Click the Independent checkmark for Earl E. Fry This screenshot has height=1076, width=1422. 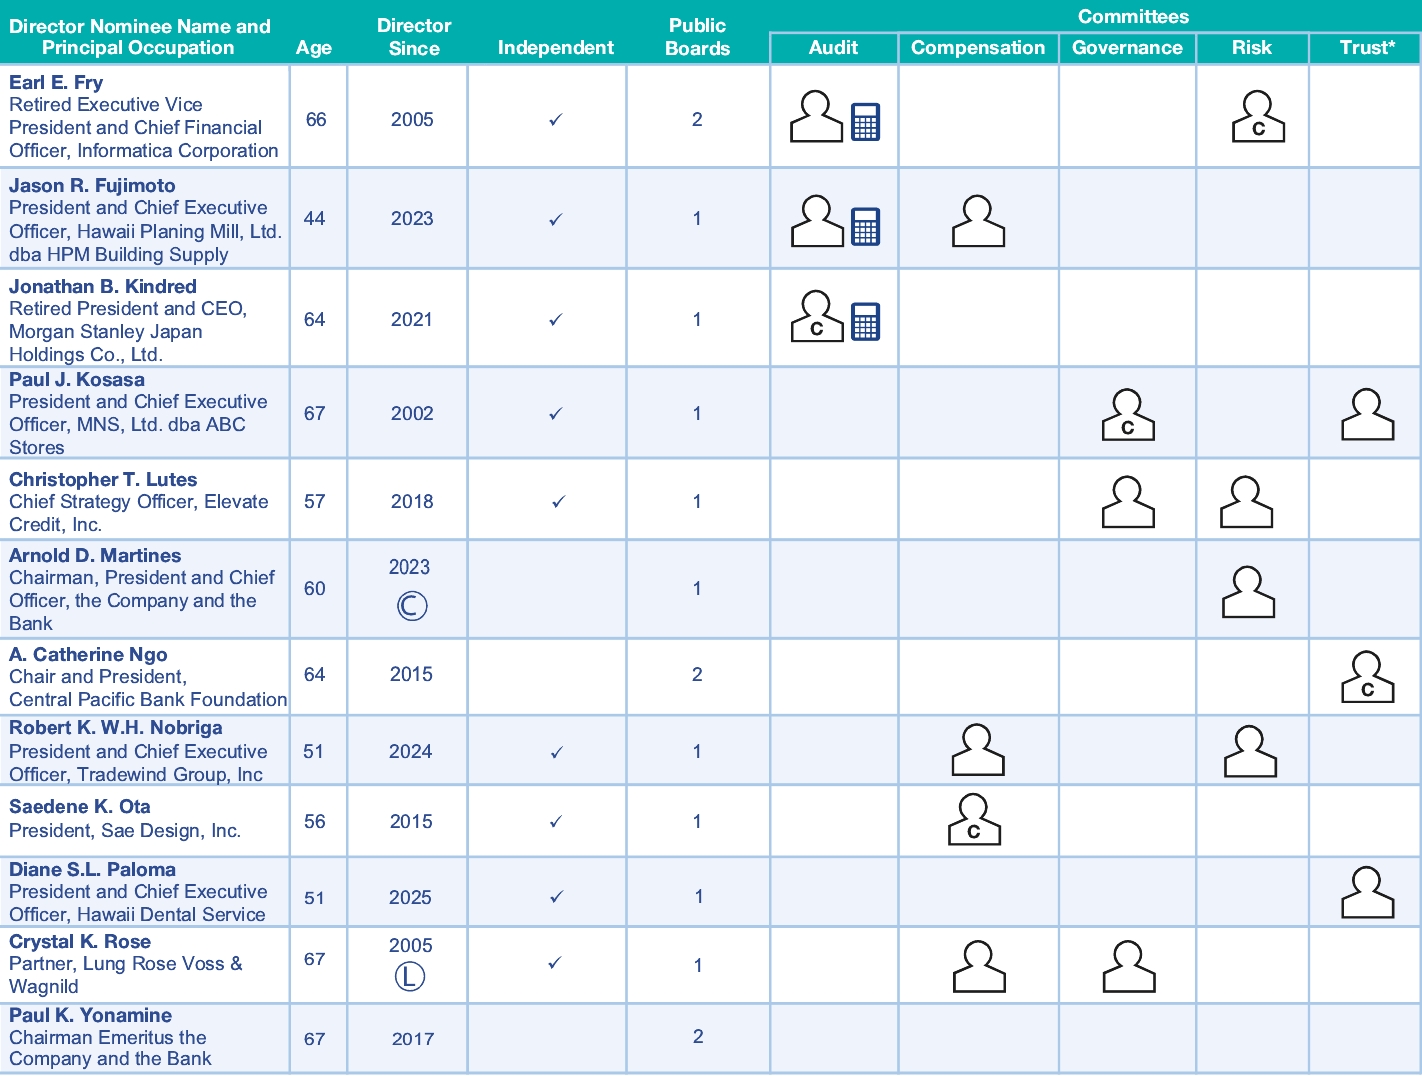[x=556, y=120]
